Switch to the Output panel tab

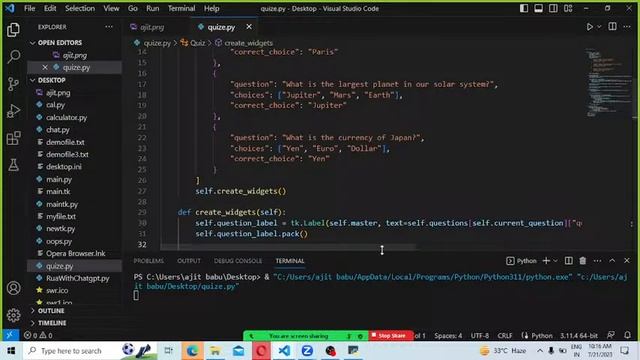[189, 261]
